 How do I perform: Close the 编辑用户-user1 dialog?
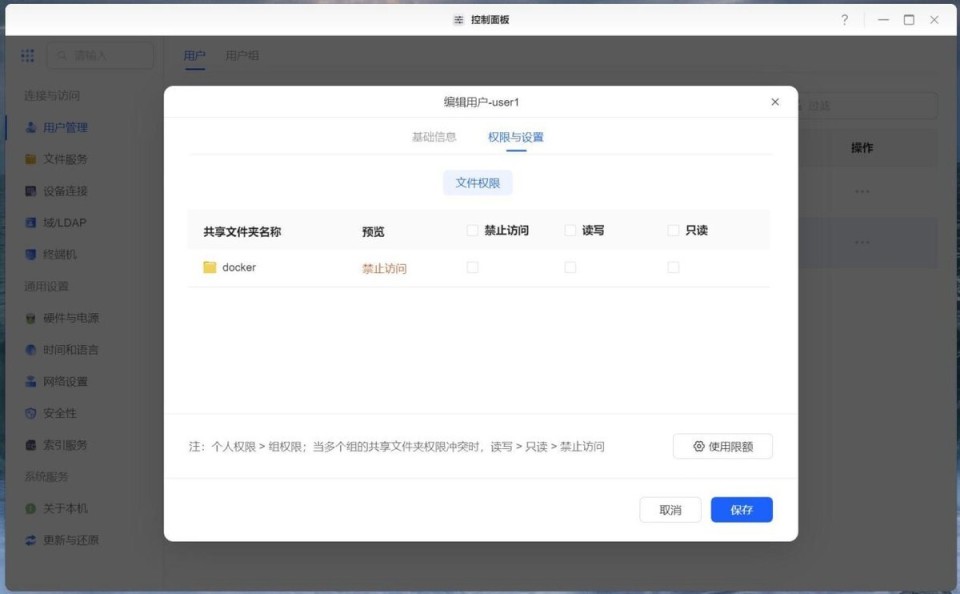775,102
